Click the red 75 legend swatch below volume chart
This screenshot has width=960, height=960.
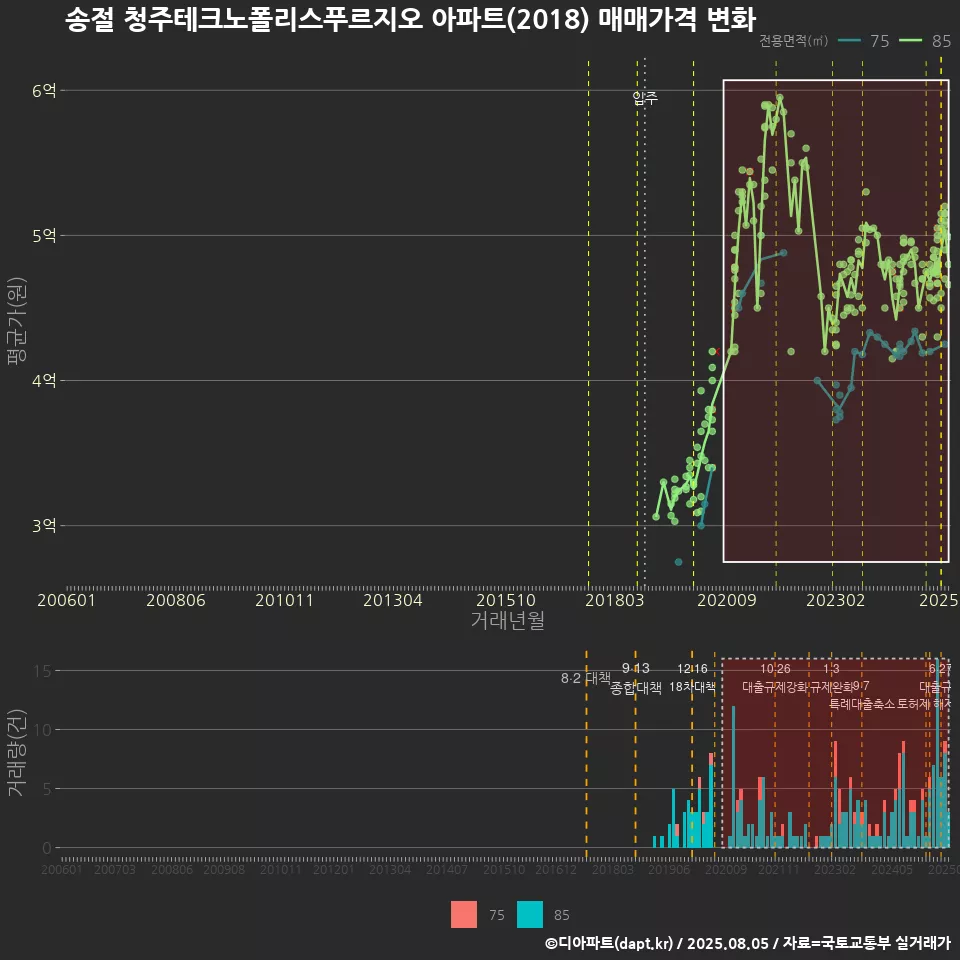(x=463, y=915)
